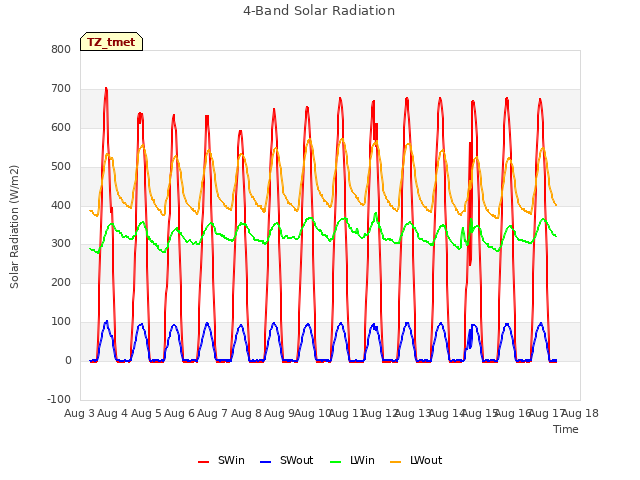Click the 'Aug 6' x-axis tick label
Image resolution: width=640 pixels, height=480 pixels.
tap(180, 413)
